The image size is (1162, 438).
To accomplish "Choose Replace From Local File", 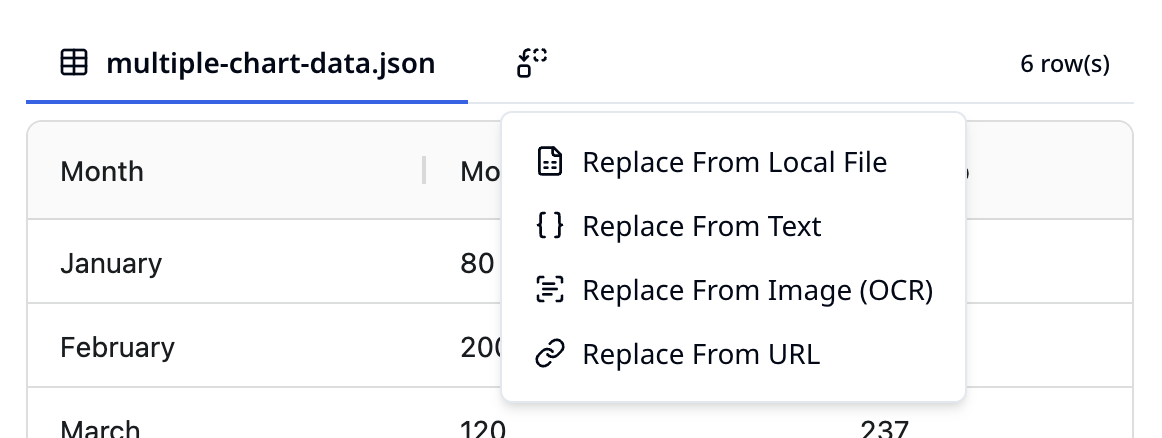I will (x=734, y=162).
